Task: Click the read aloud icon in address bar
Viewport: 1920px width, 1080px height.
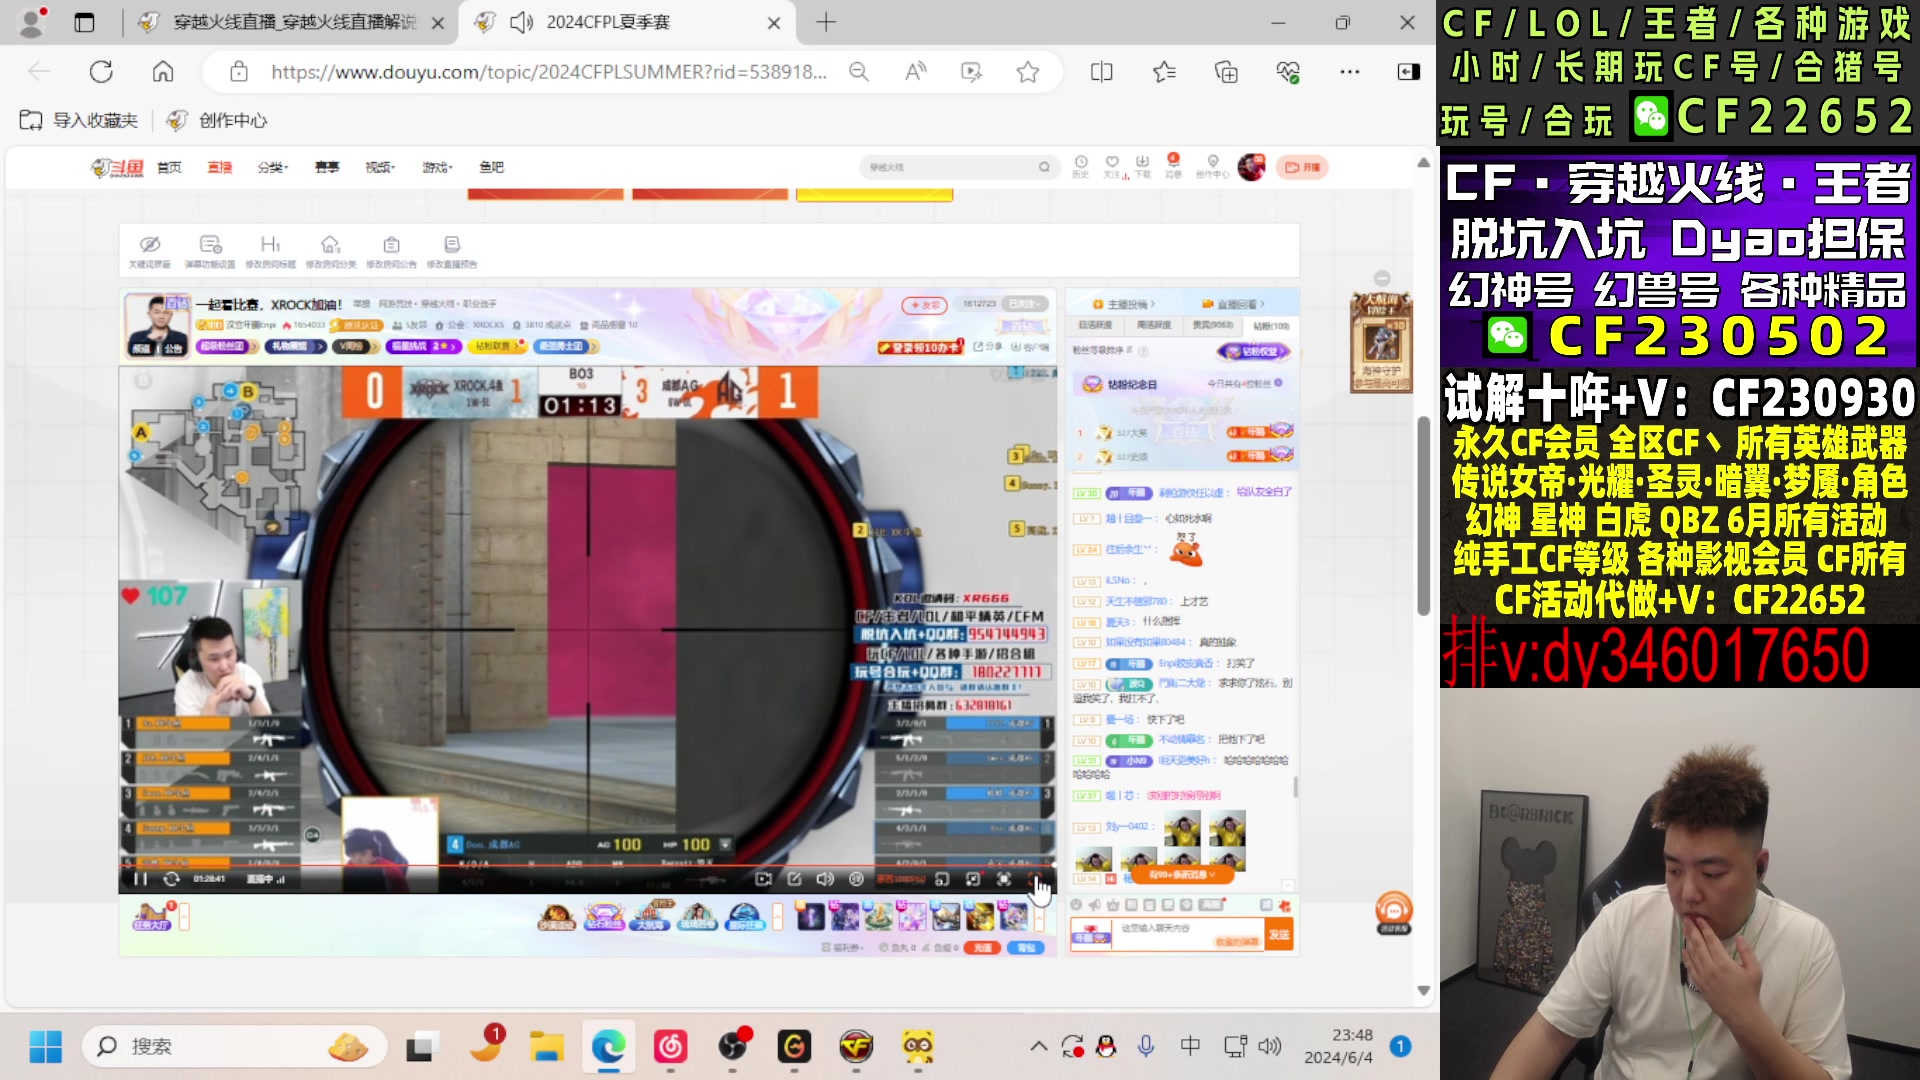Action: point(915,72)
